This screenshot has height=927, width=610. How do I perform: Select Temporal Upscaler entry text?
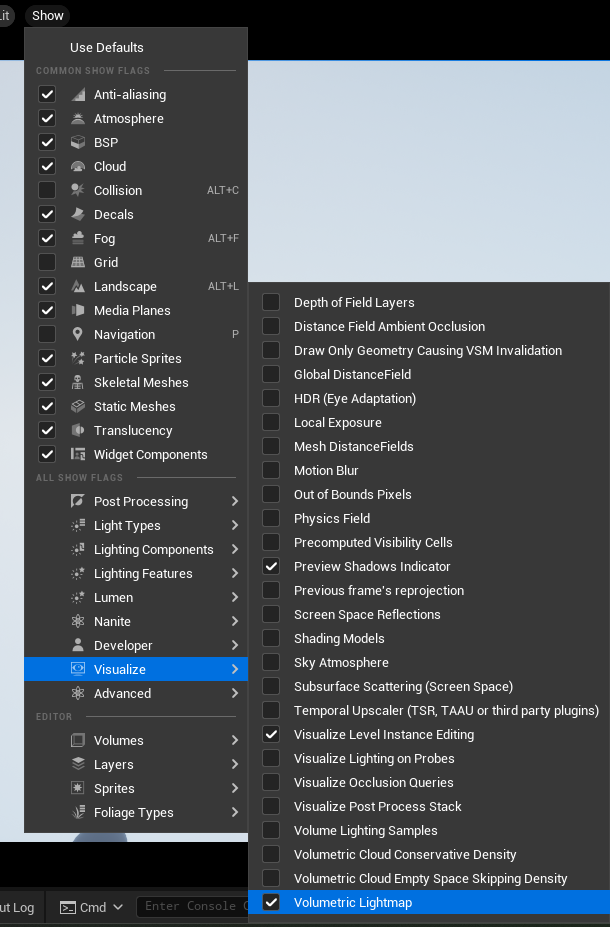tap(446, 711)
